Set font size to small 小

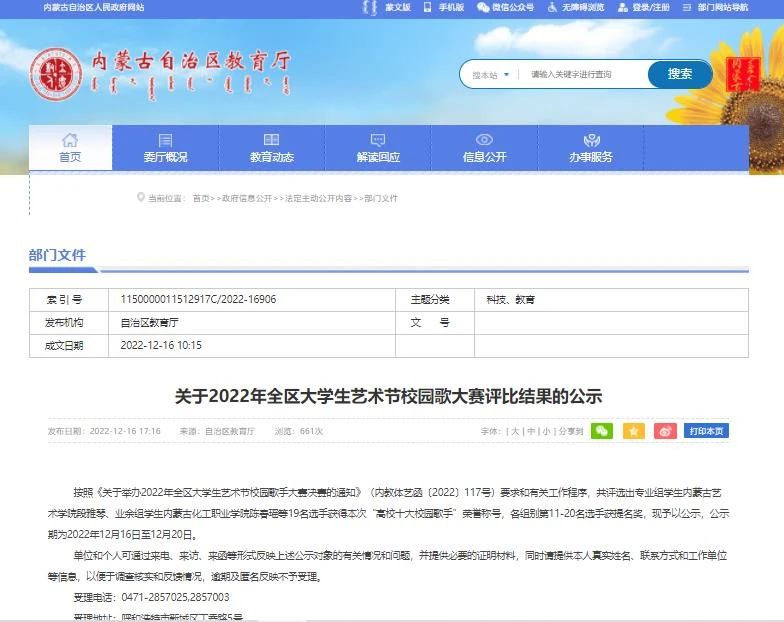[x=546, y=432]
